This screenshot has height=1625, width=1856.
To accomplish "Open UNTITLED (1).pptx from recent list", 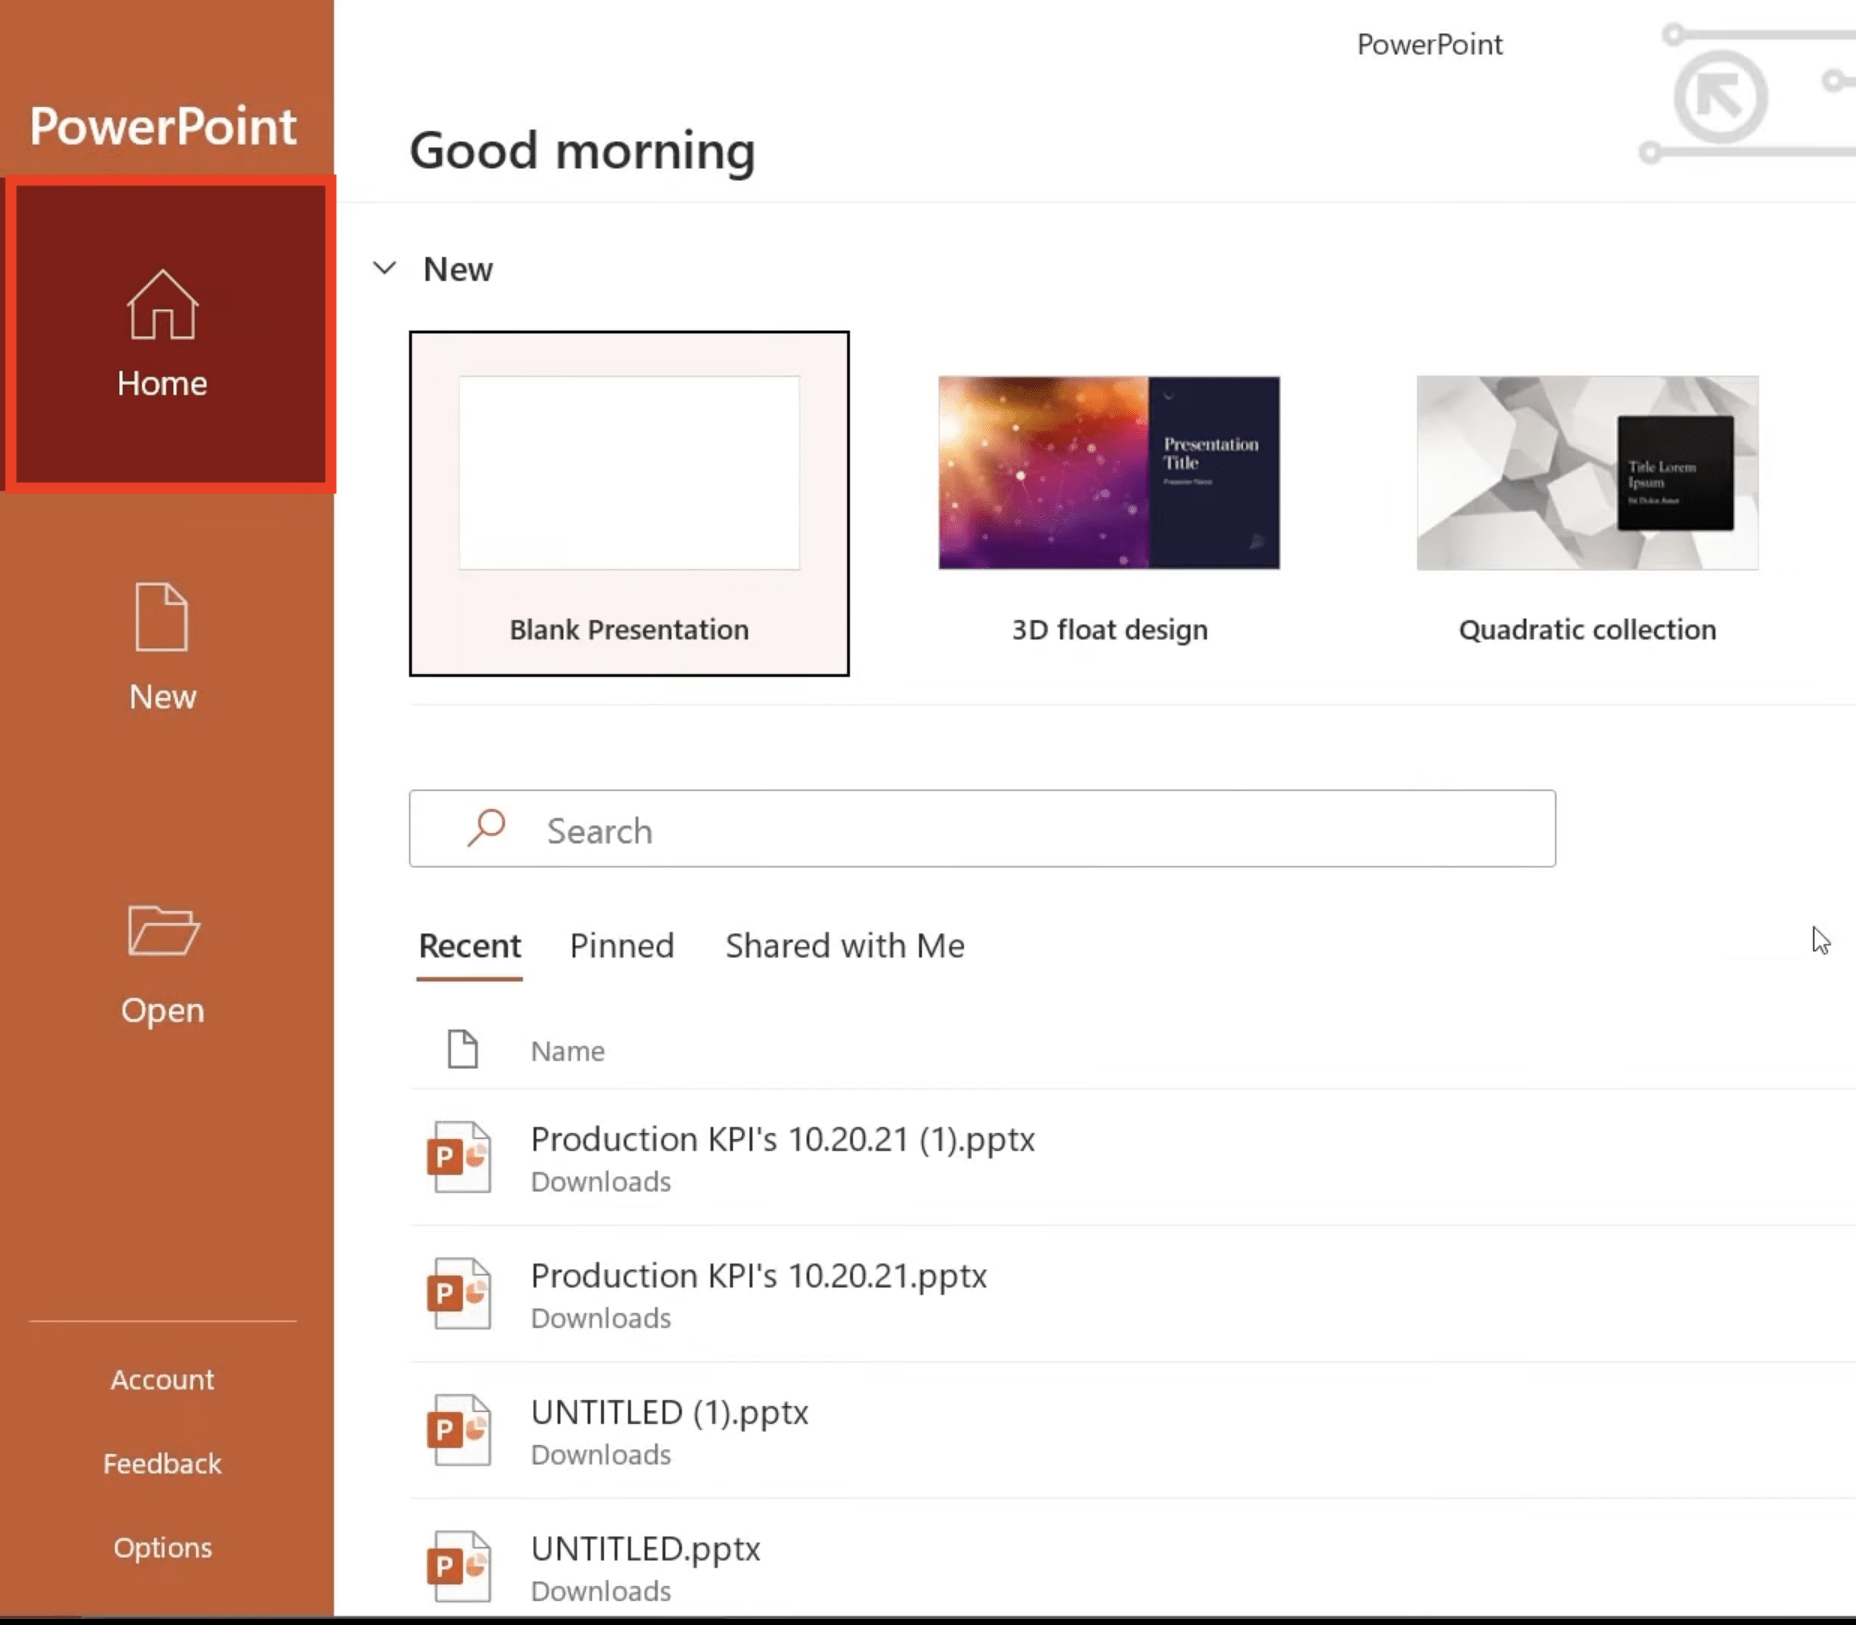I will click(1133, 1430).
